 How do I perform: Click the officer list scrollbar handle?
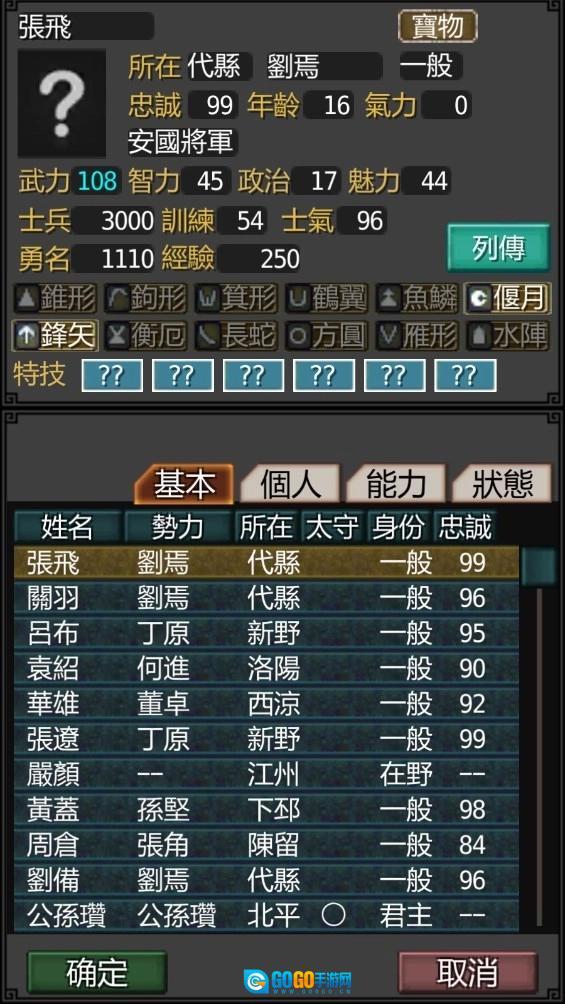(x=537, y=565)
